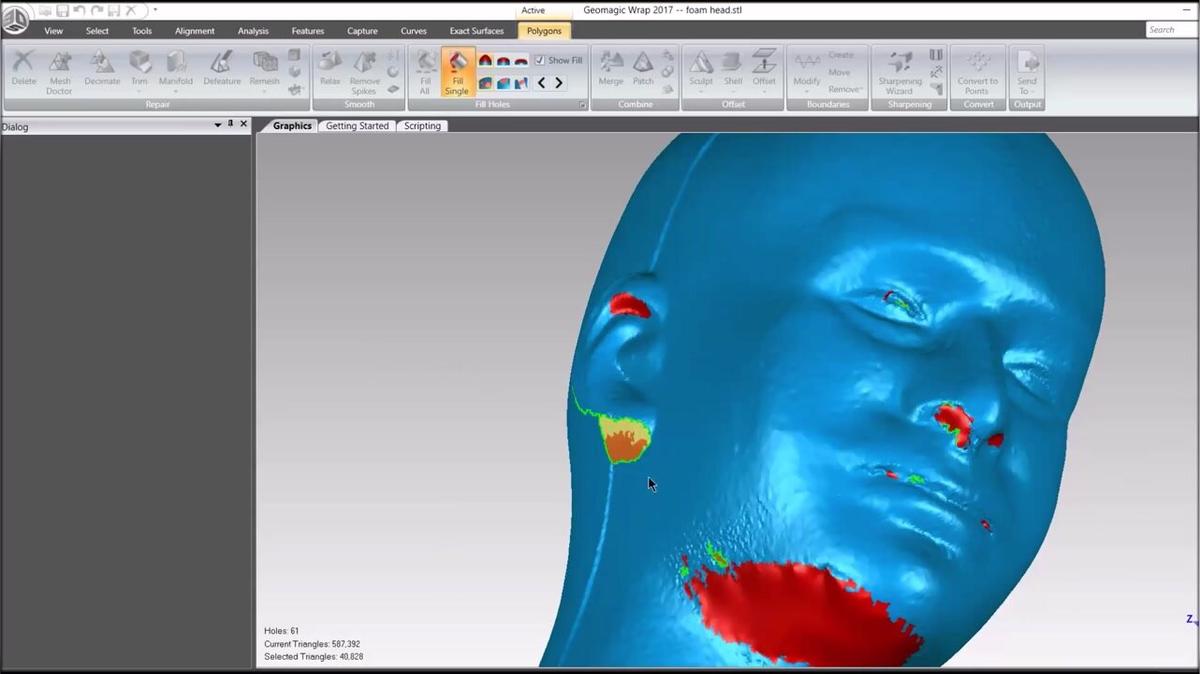This screenshot has width=1200, height=674.
Task: Open the Tools ribbon tab
Action: 142,31
